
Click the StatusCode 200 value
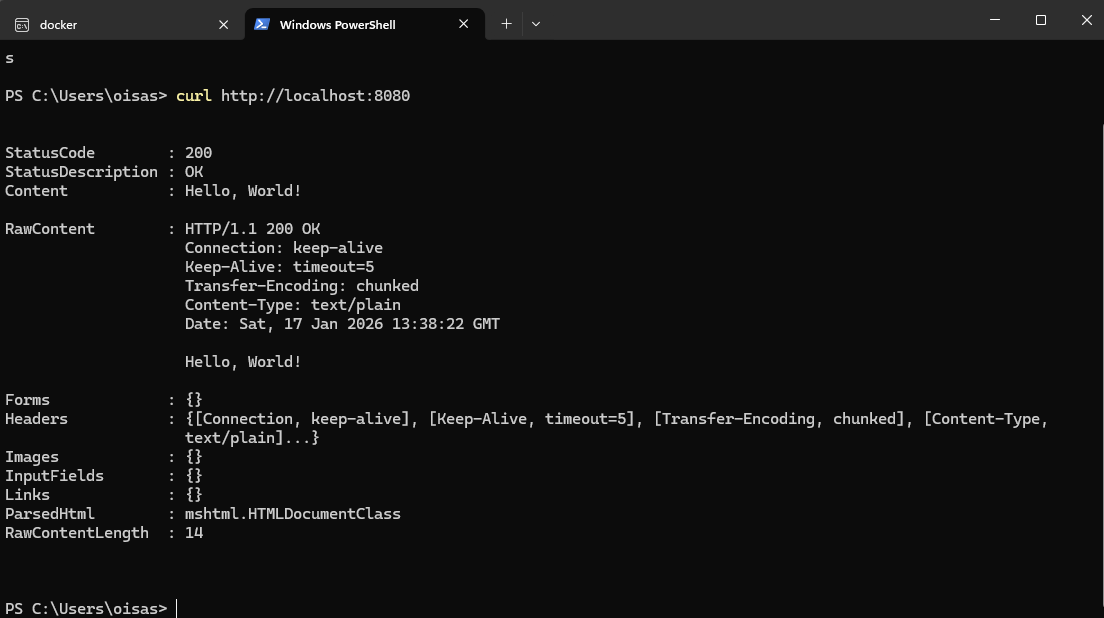(x=196, y=152)
